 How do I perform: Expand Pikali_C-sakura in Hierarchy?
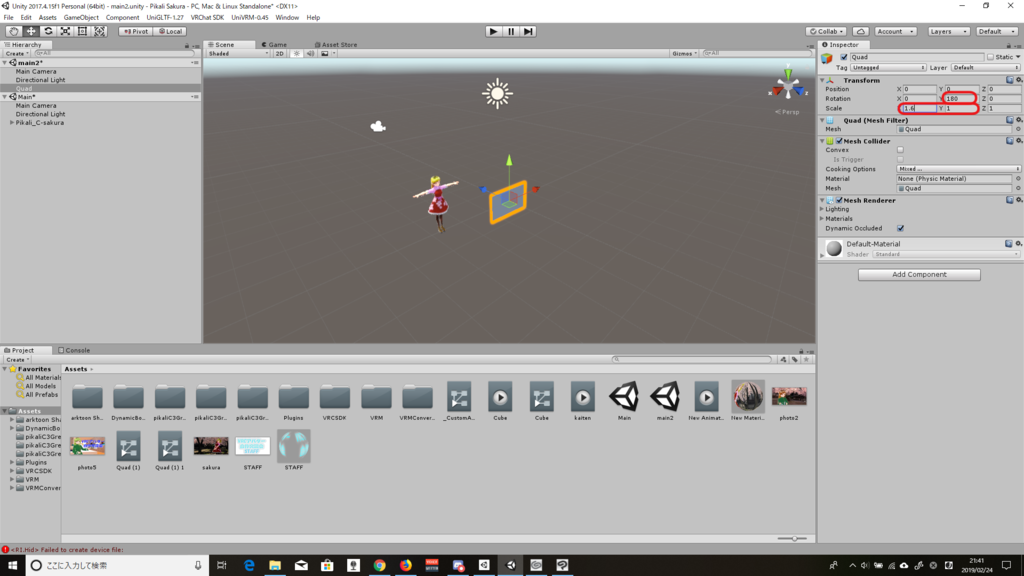12,123
